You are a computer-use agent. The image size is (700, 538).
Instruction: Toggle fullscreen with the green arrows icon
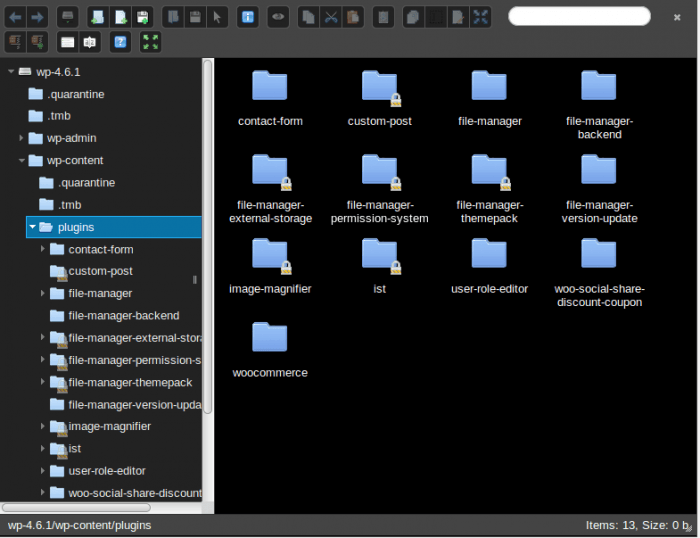coord(150,42)
